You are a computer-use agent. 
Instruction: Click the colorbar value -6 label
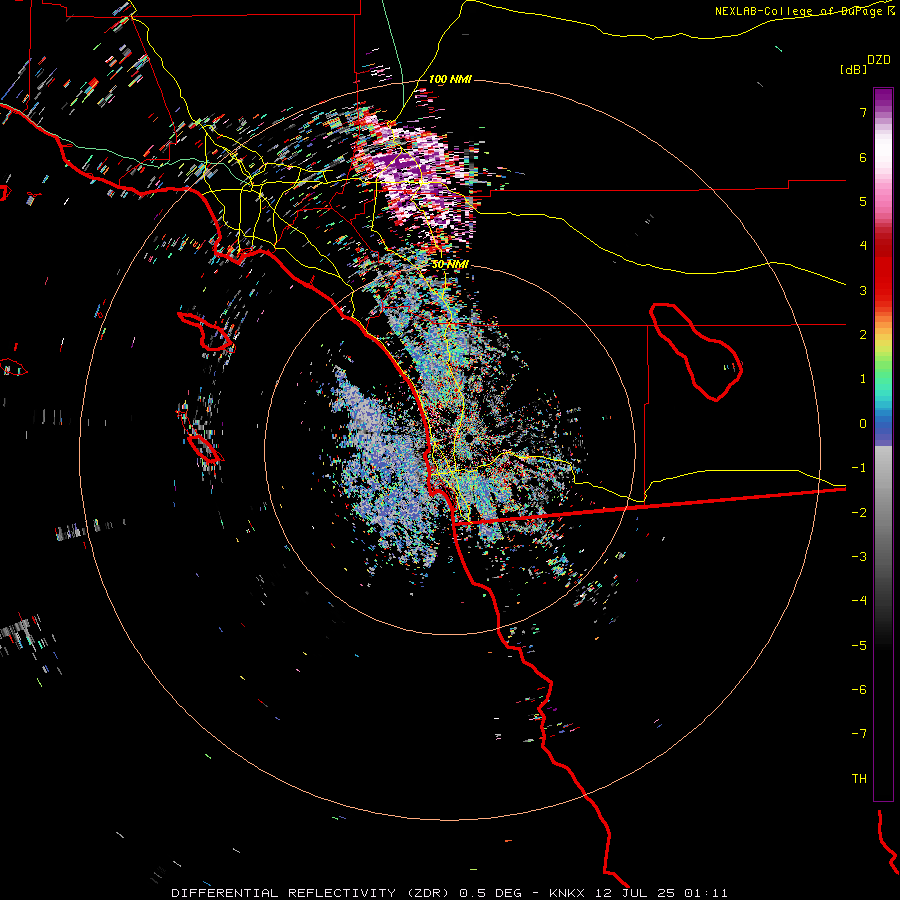(x=859, y=689)
